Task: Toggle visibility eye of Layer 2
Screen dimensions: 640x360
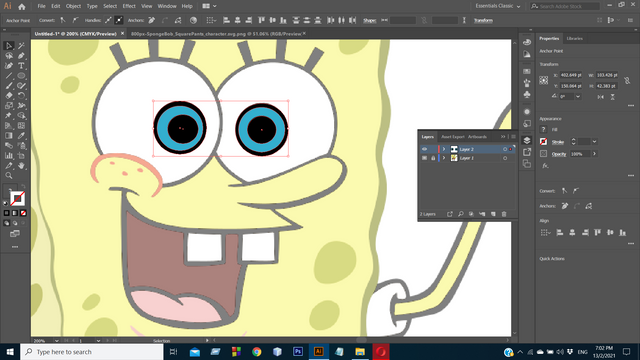Action: pos(424,149)
